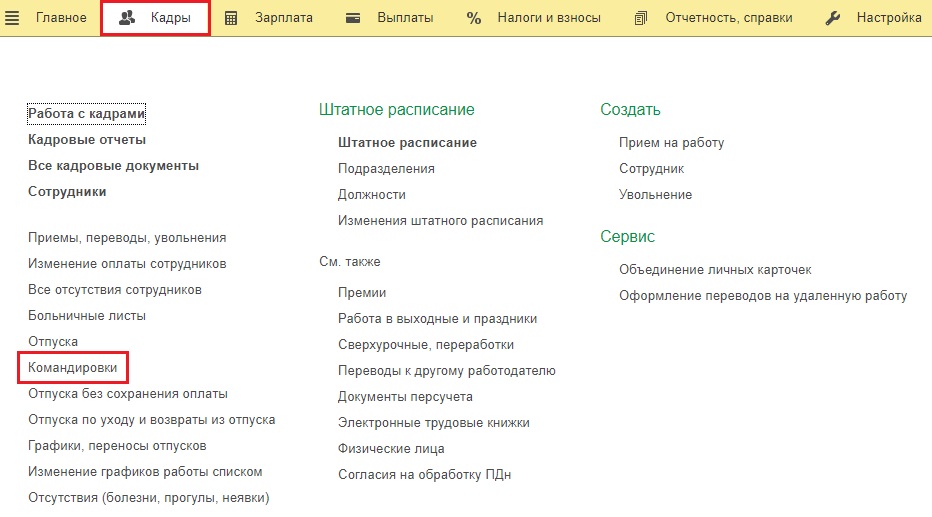The image size is (932, 517).
Task: Open the Зарплата section
Action: pos(284,18)
